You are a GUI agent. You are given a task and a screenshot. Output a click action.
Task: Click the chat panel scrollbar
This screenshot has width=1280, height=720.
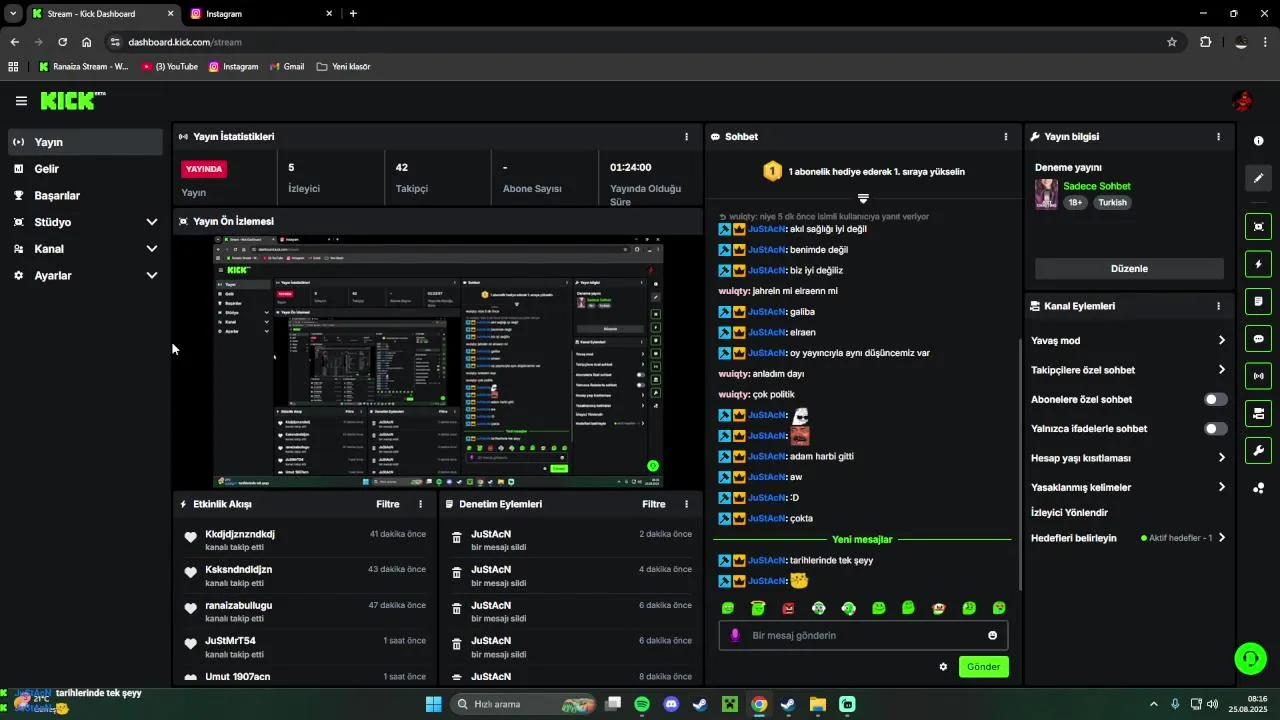tap(1020, 463)
